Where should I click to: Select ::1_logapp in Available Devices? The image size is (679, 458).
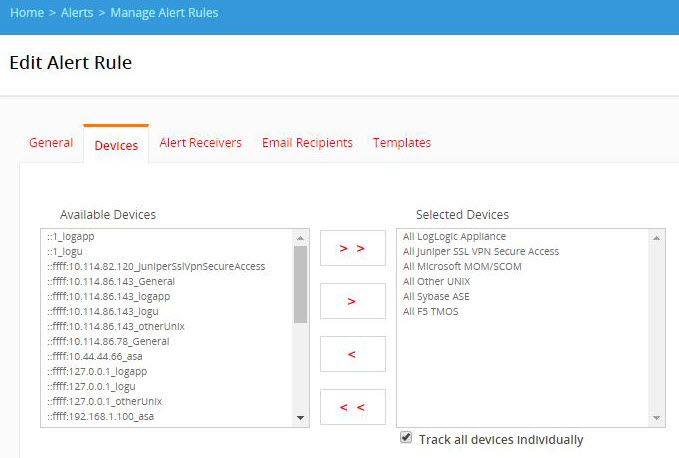[x=70, y=237]
